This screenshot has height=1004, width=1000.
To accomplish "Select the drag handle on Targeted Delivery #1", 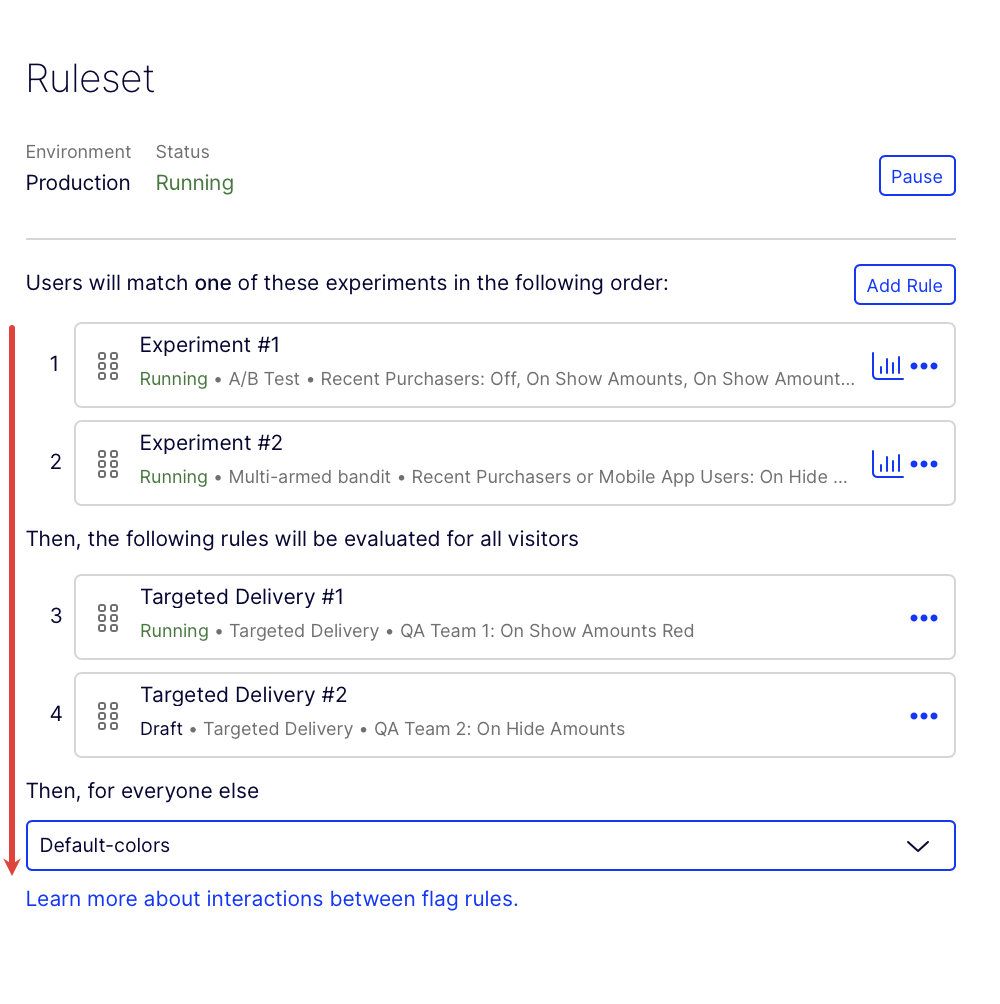I will 108,617.
